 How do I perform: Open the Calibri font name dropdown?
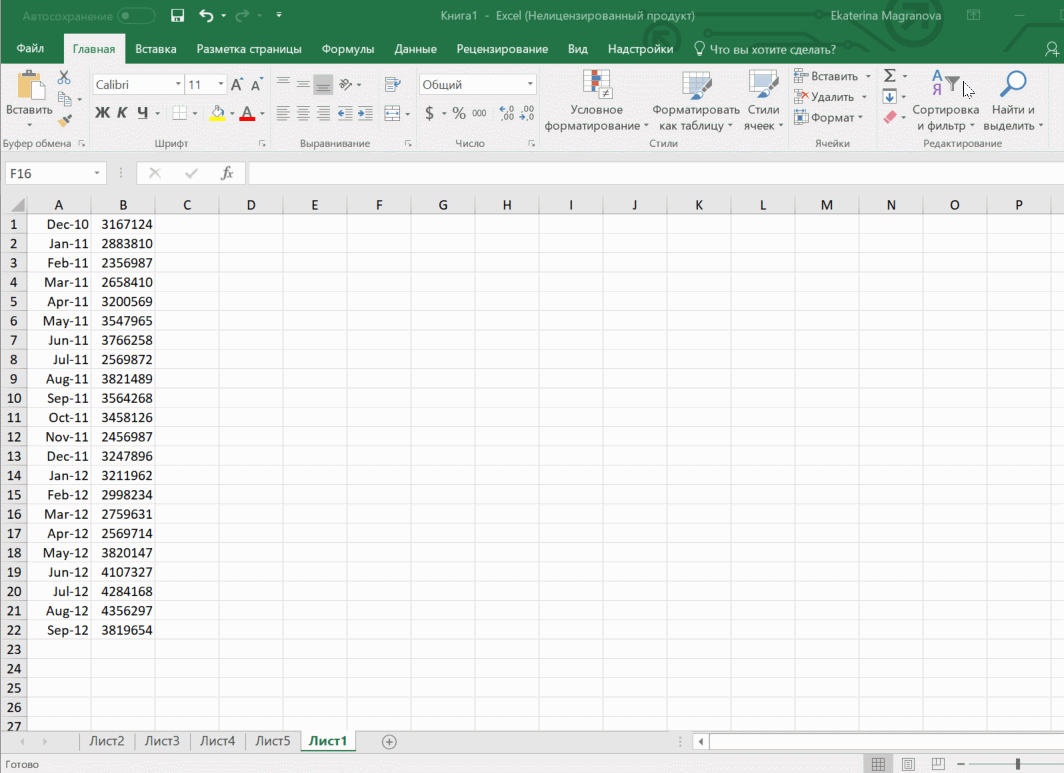point(178,85)
